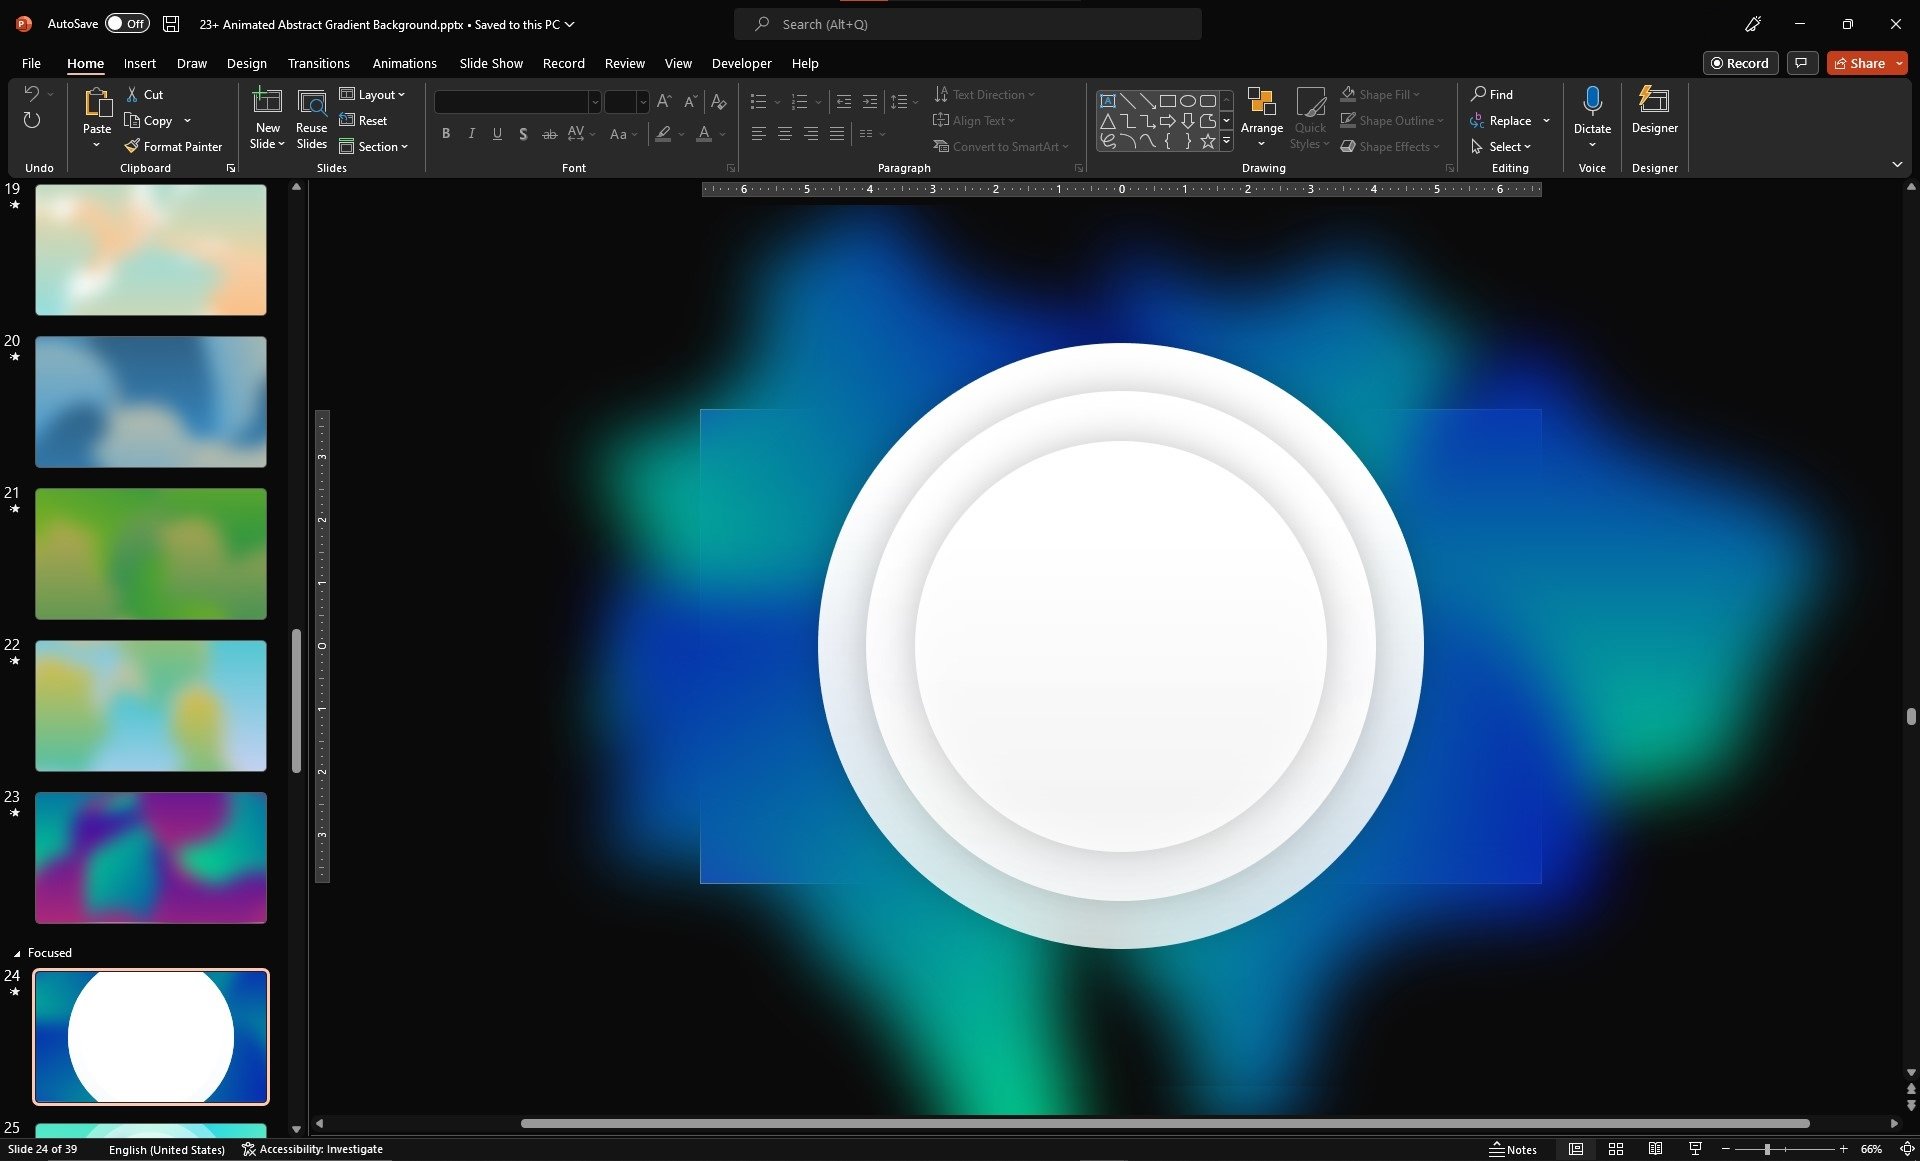Toggle Align Left paragraph

[759, 133]
